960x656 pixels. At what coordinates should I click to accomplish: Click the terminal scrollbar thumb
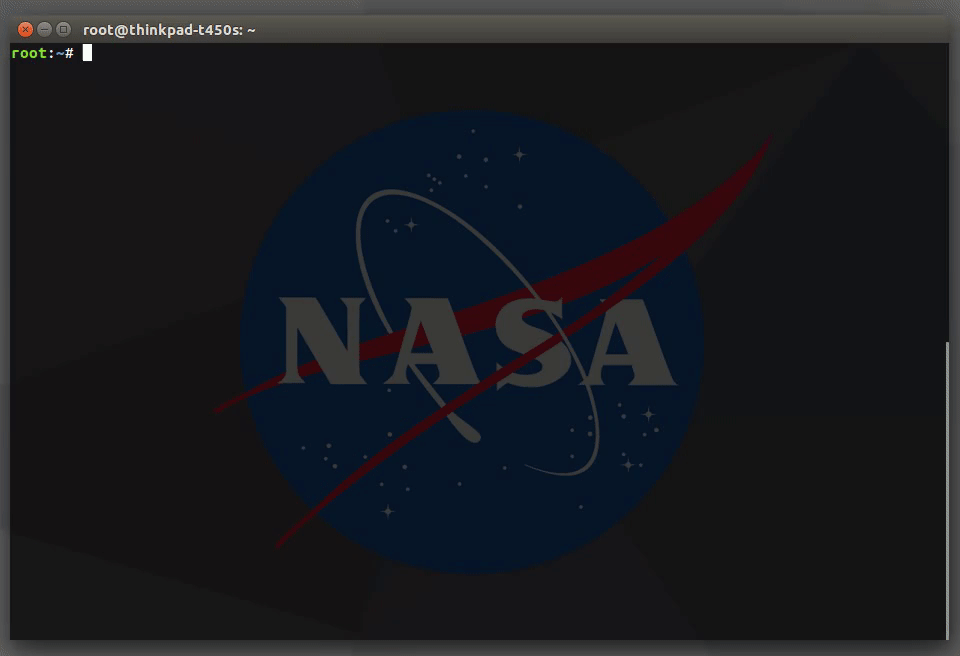[x=947, y=490]
